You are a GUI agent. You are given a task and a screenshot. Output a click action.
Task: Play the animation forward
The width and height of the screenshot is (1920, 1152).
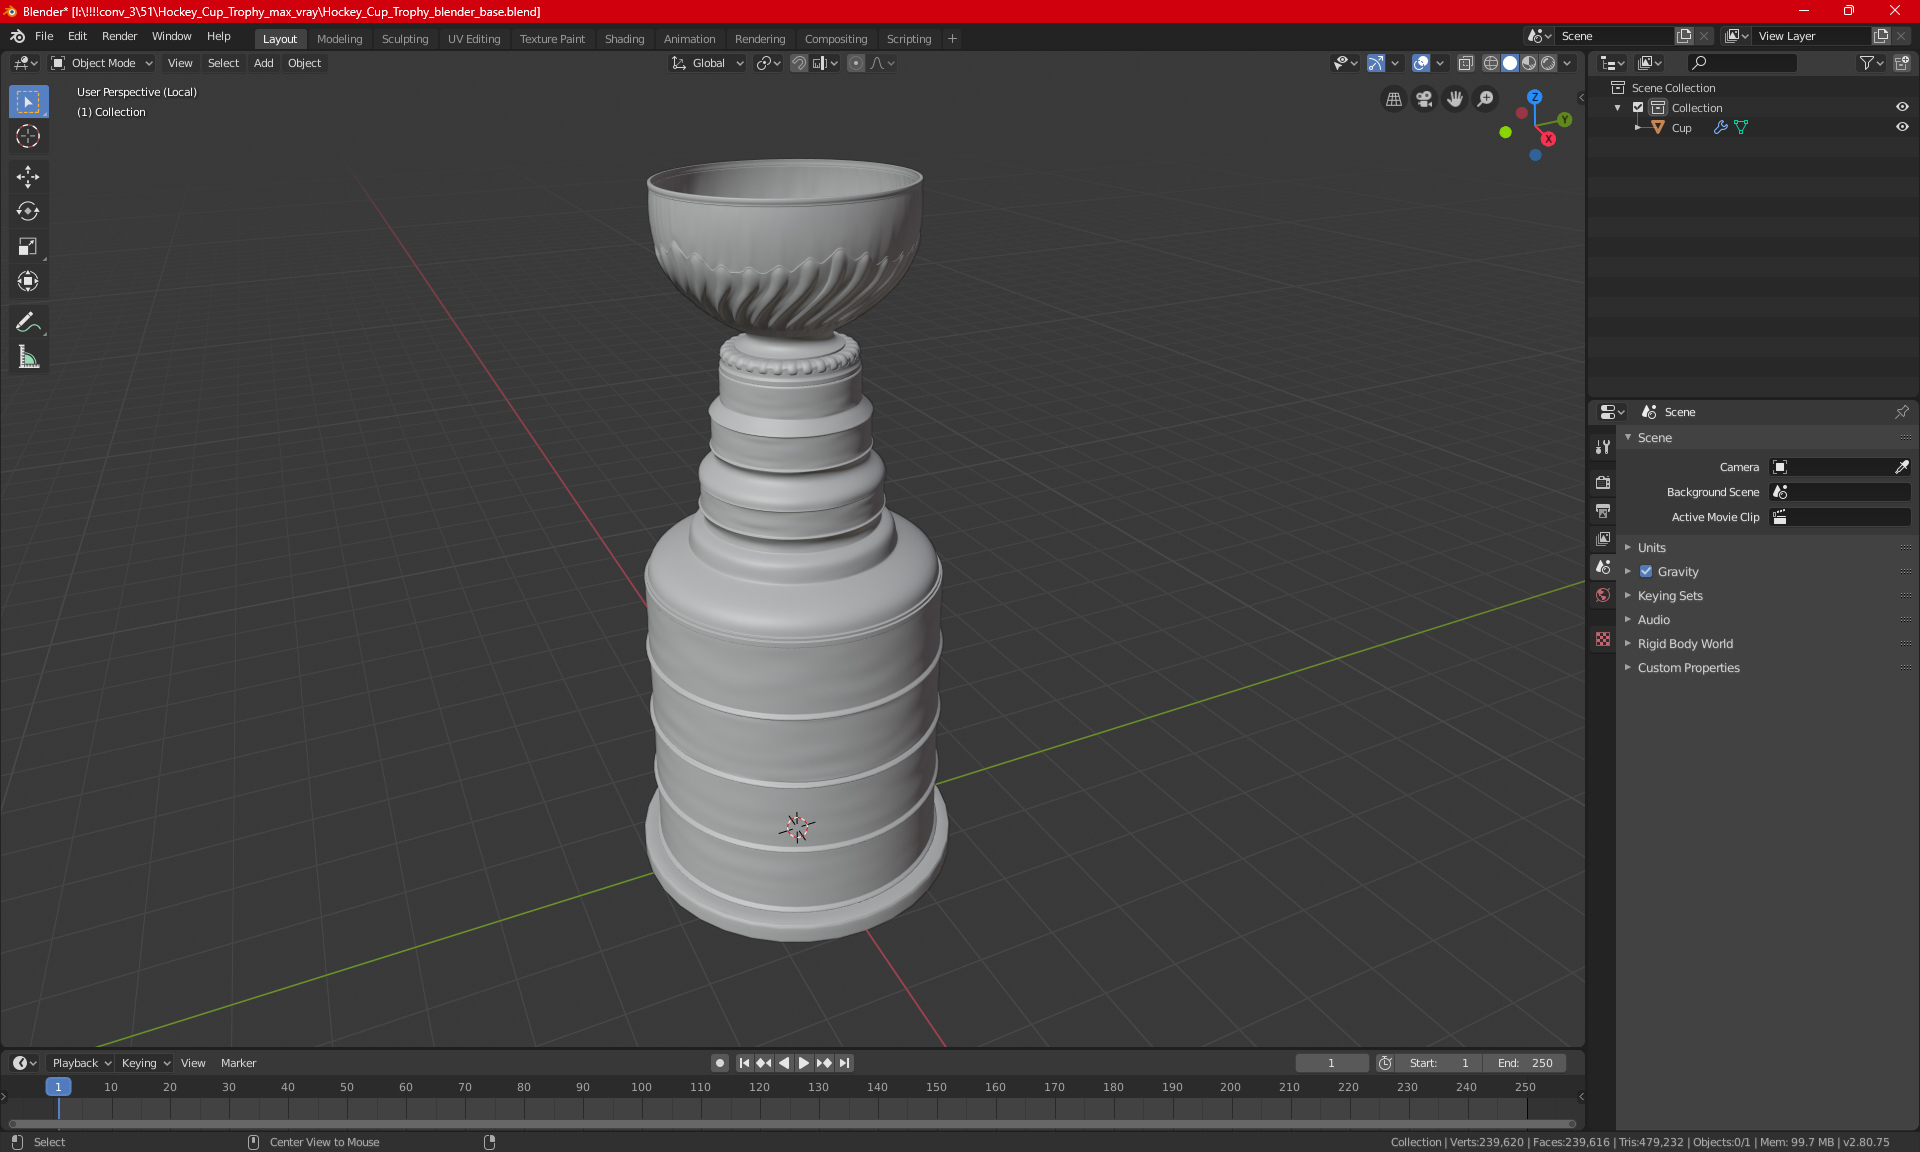804,1063
